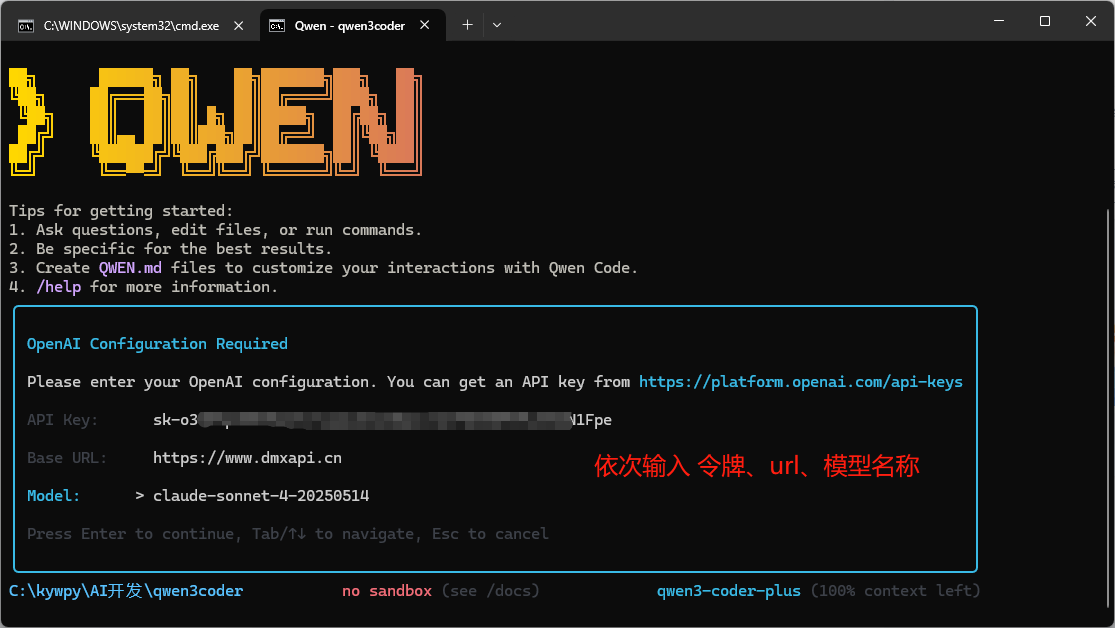The image size is (1115, 628).
Task: Click the purple QWEN.md text in tips
Action: [x=130, y=268]
